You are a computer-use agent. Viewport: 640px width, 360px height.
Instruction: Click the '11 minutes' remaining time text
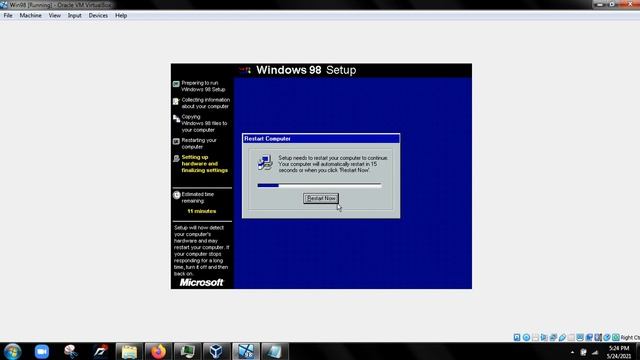coord(202,211)
